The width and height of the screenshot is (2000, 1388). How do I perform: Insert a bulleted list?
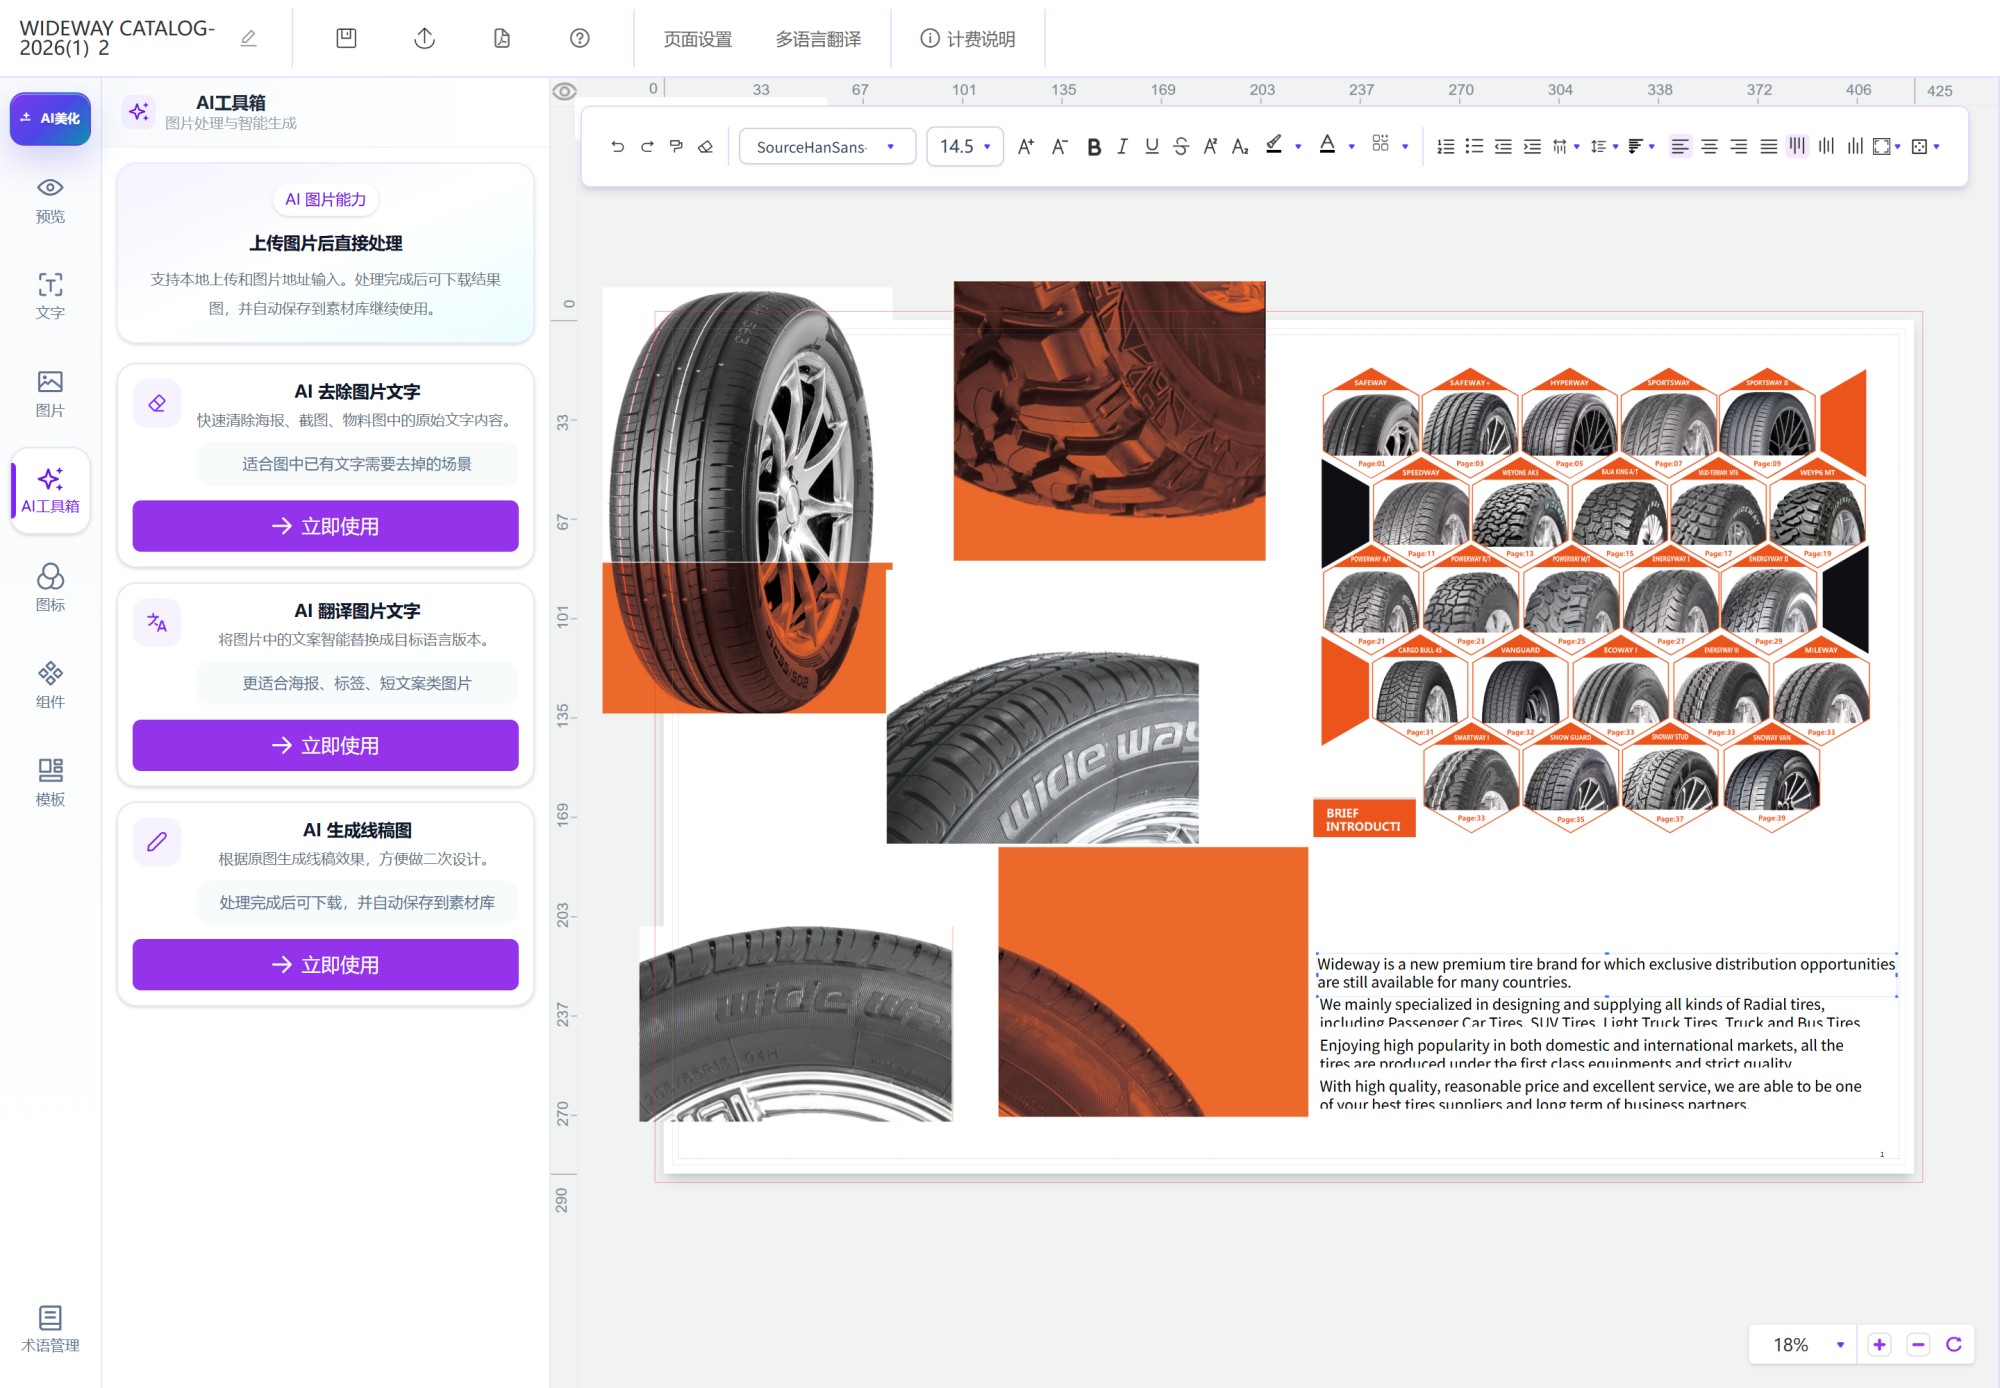(x=1474, y=147)
